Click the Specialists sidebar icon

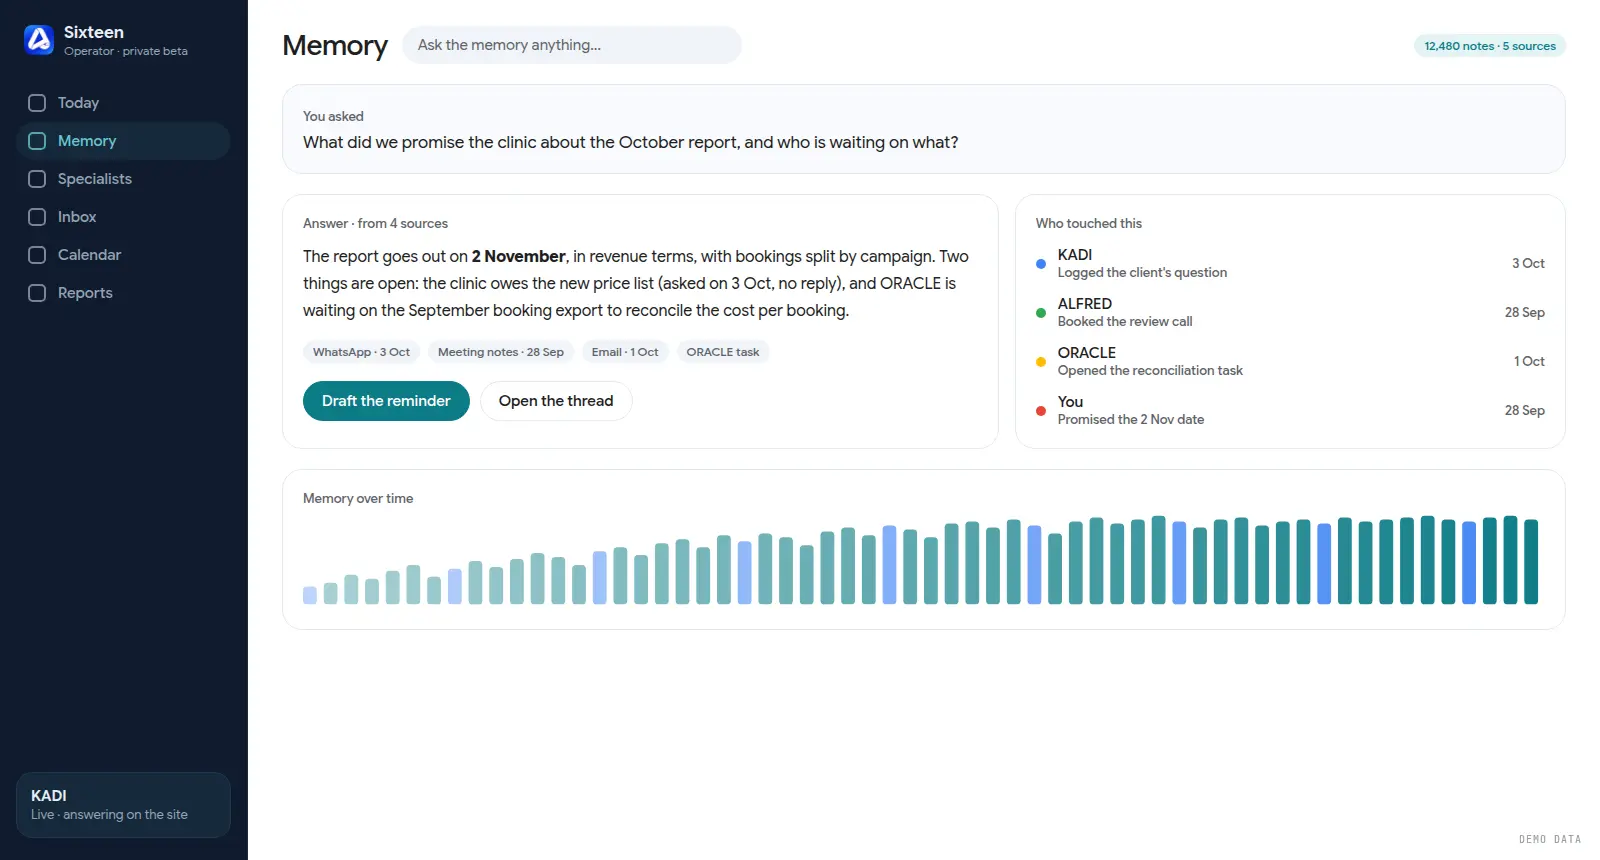37,179
